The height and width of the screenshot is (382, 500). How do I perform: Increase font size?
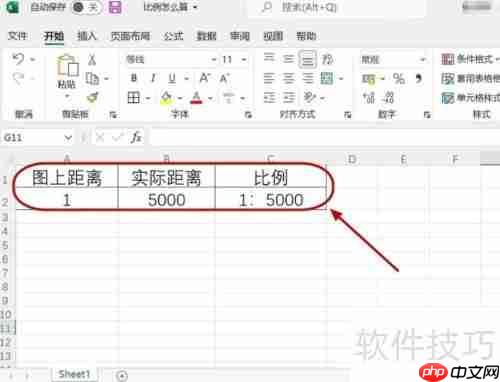pos(204,78)
